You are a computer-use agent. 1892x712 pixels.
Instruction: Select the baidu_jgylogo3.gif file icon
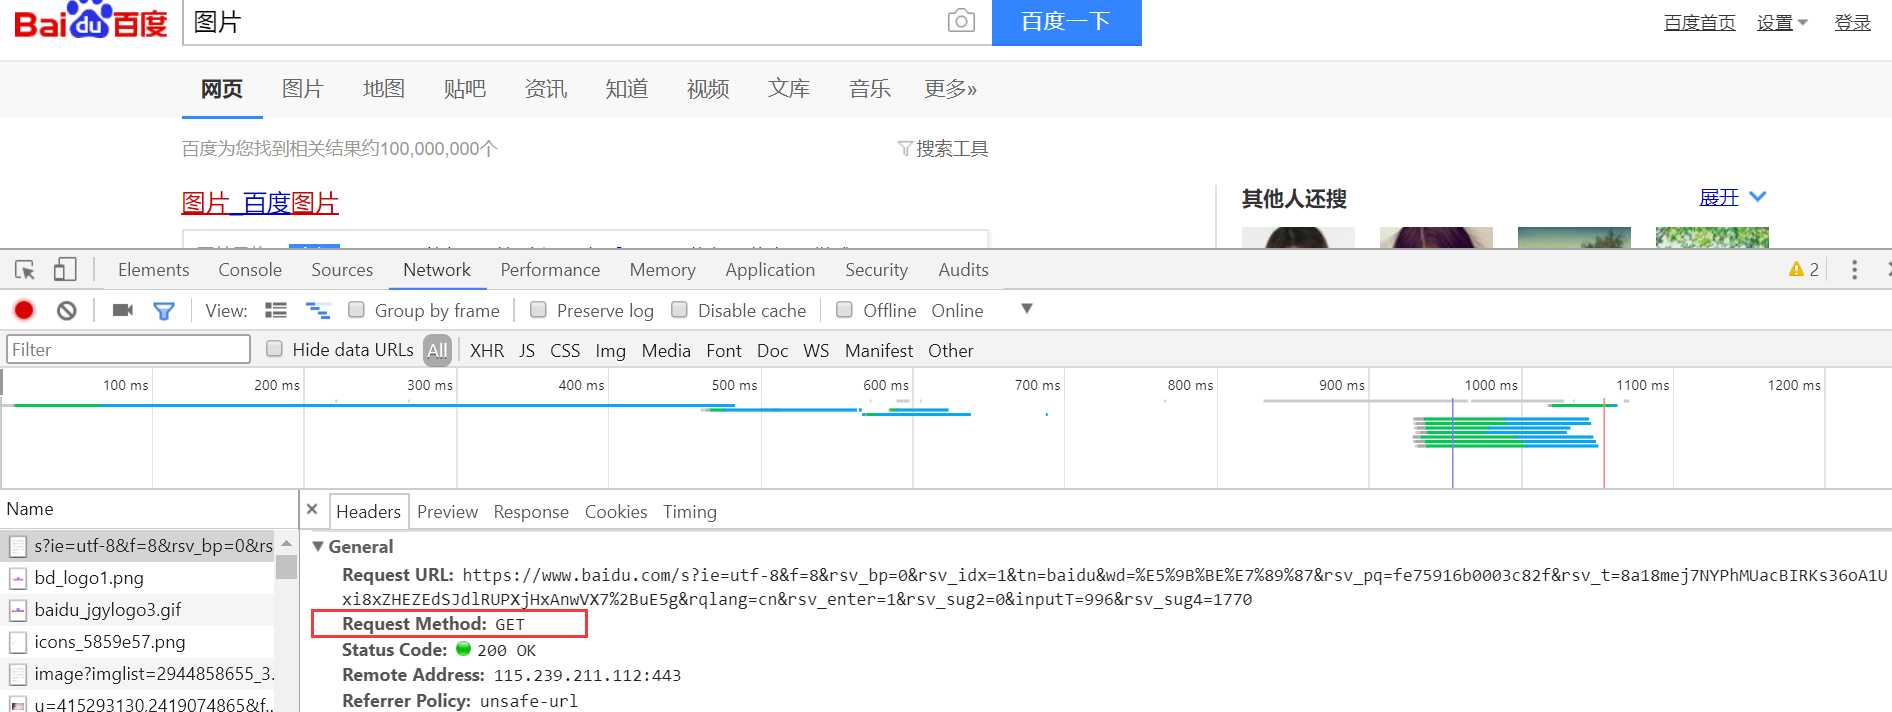[x=18, y=610]
